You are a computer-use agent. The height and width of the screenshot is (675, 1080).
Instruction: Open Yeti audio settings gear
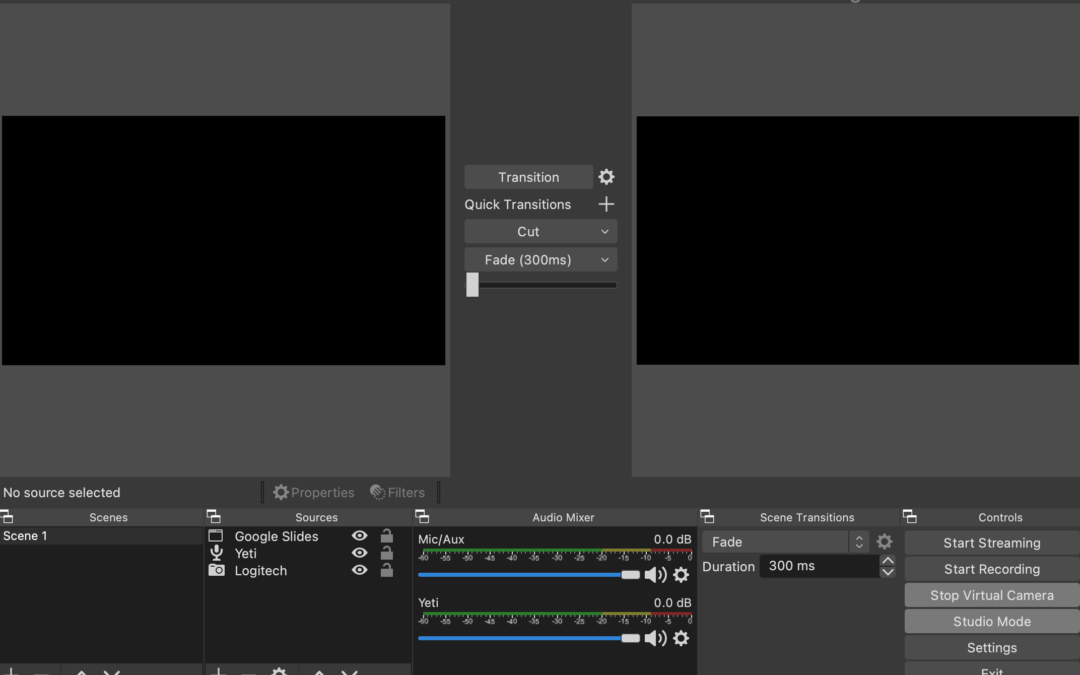coord(681,638)
